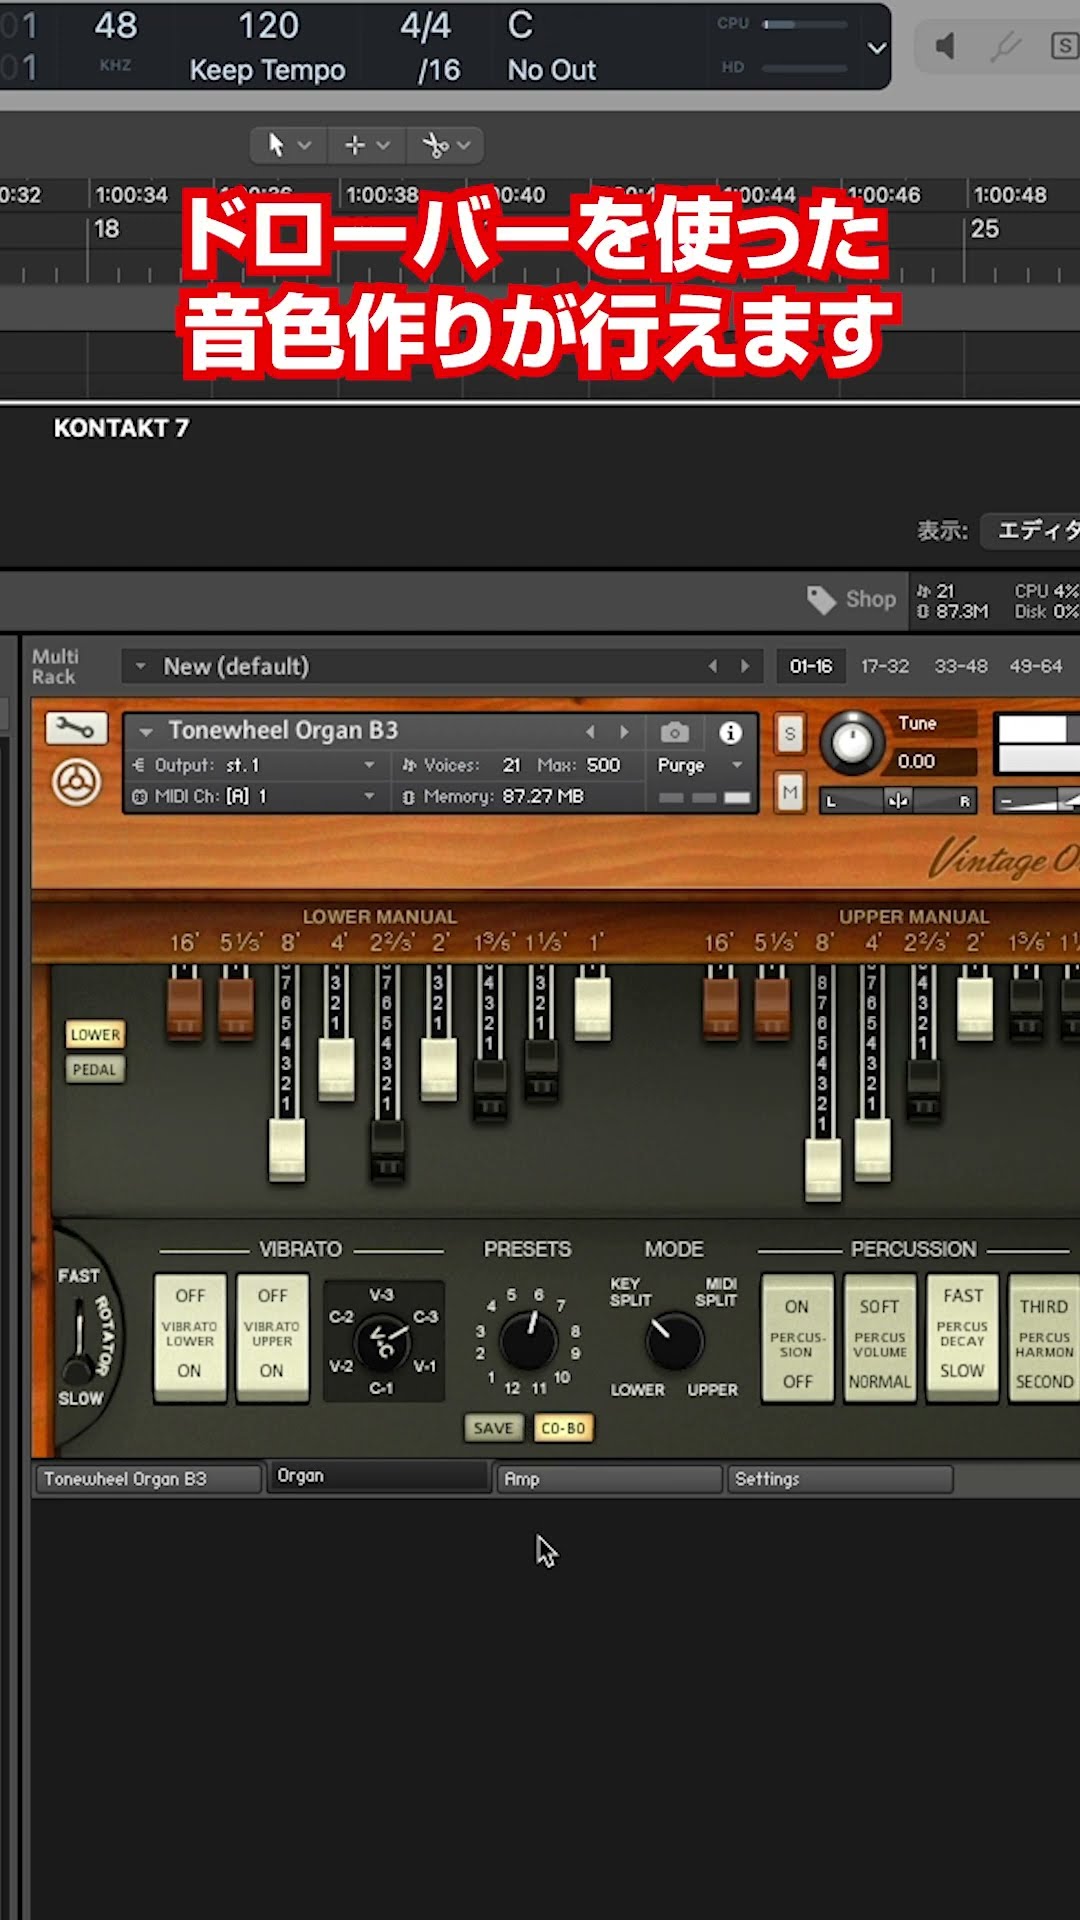Click the tempo value 120
The height and width of the screenshot is (1920, 1080).
click(x=268, y=25)
